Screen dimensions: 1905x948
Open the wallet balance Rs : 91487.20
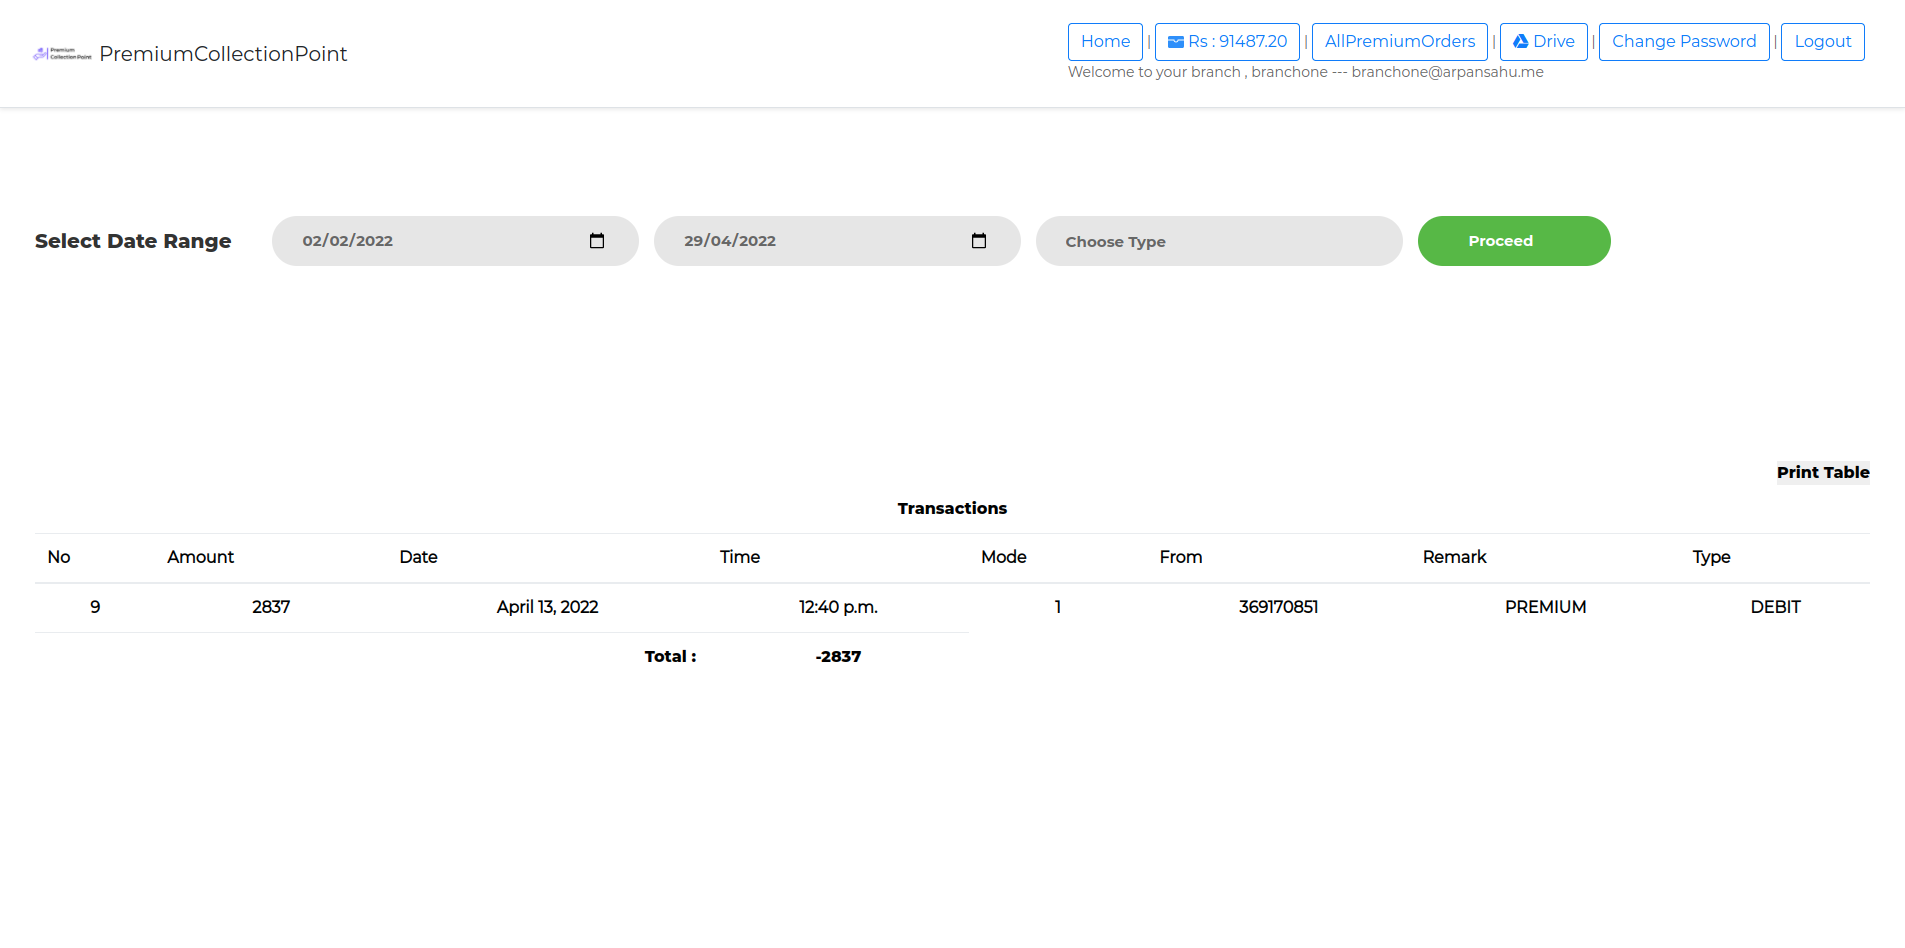(x=1227, y=42)
